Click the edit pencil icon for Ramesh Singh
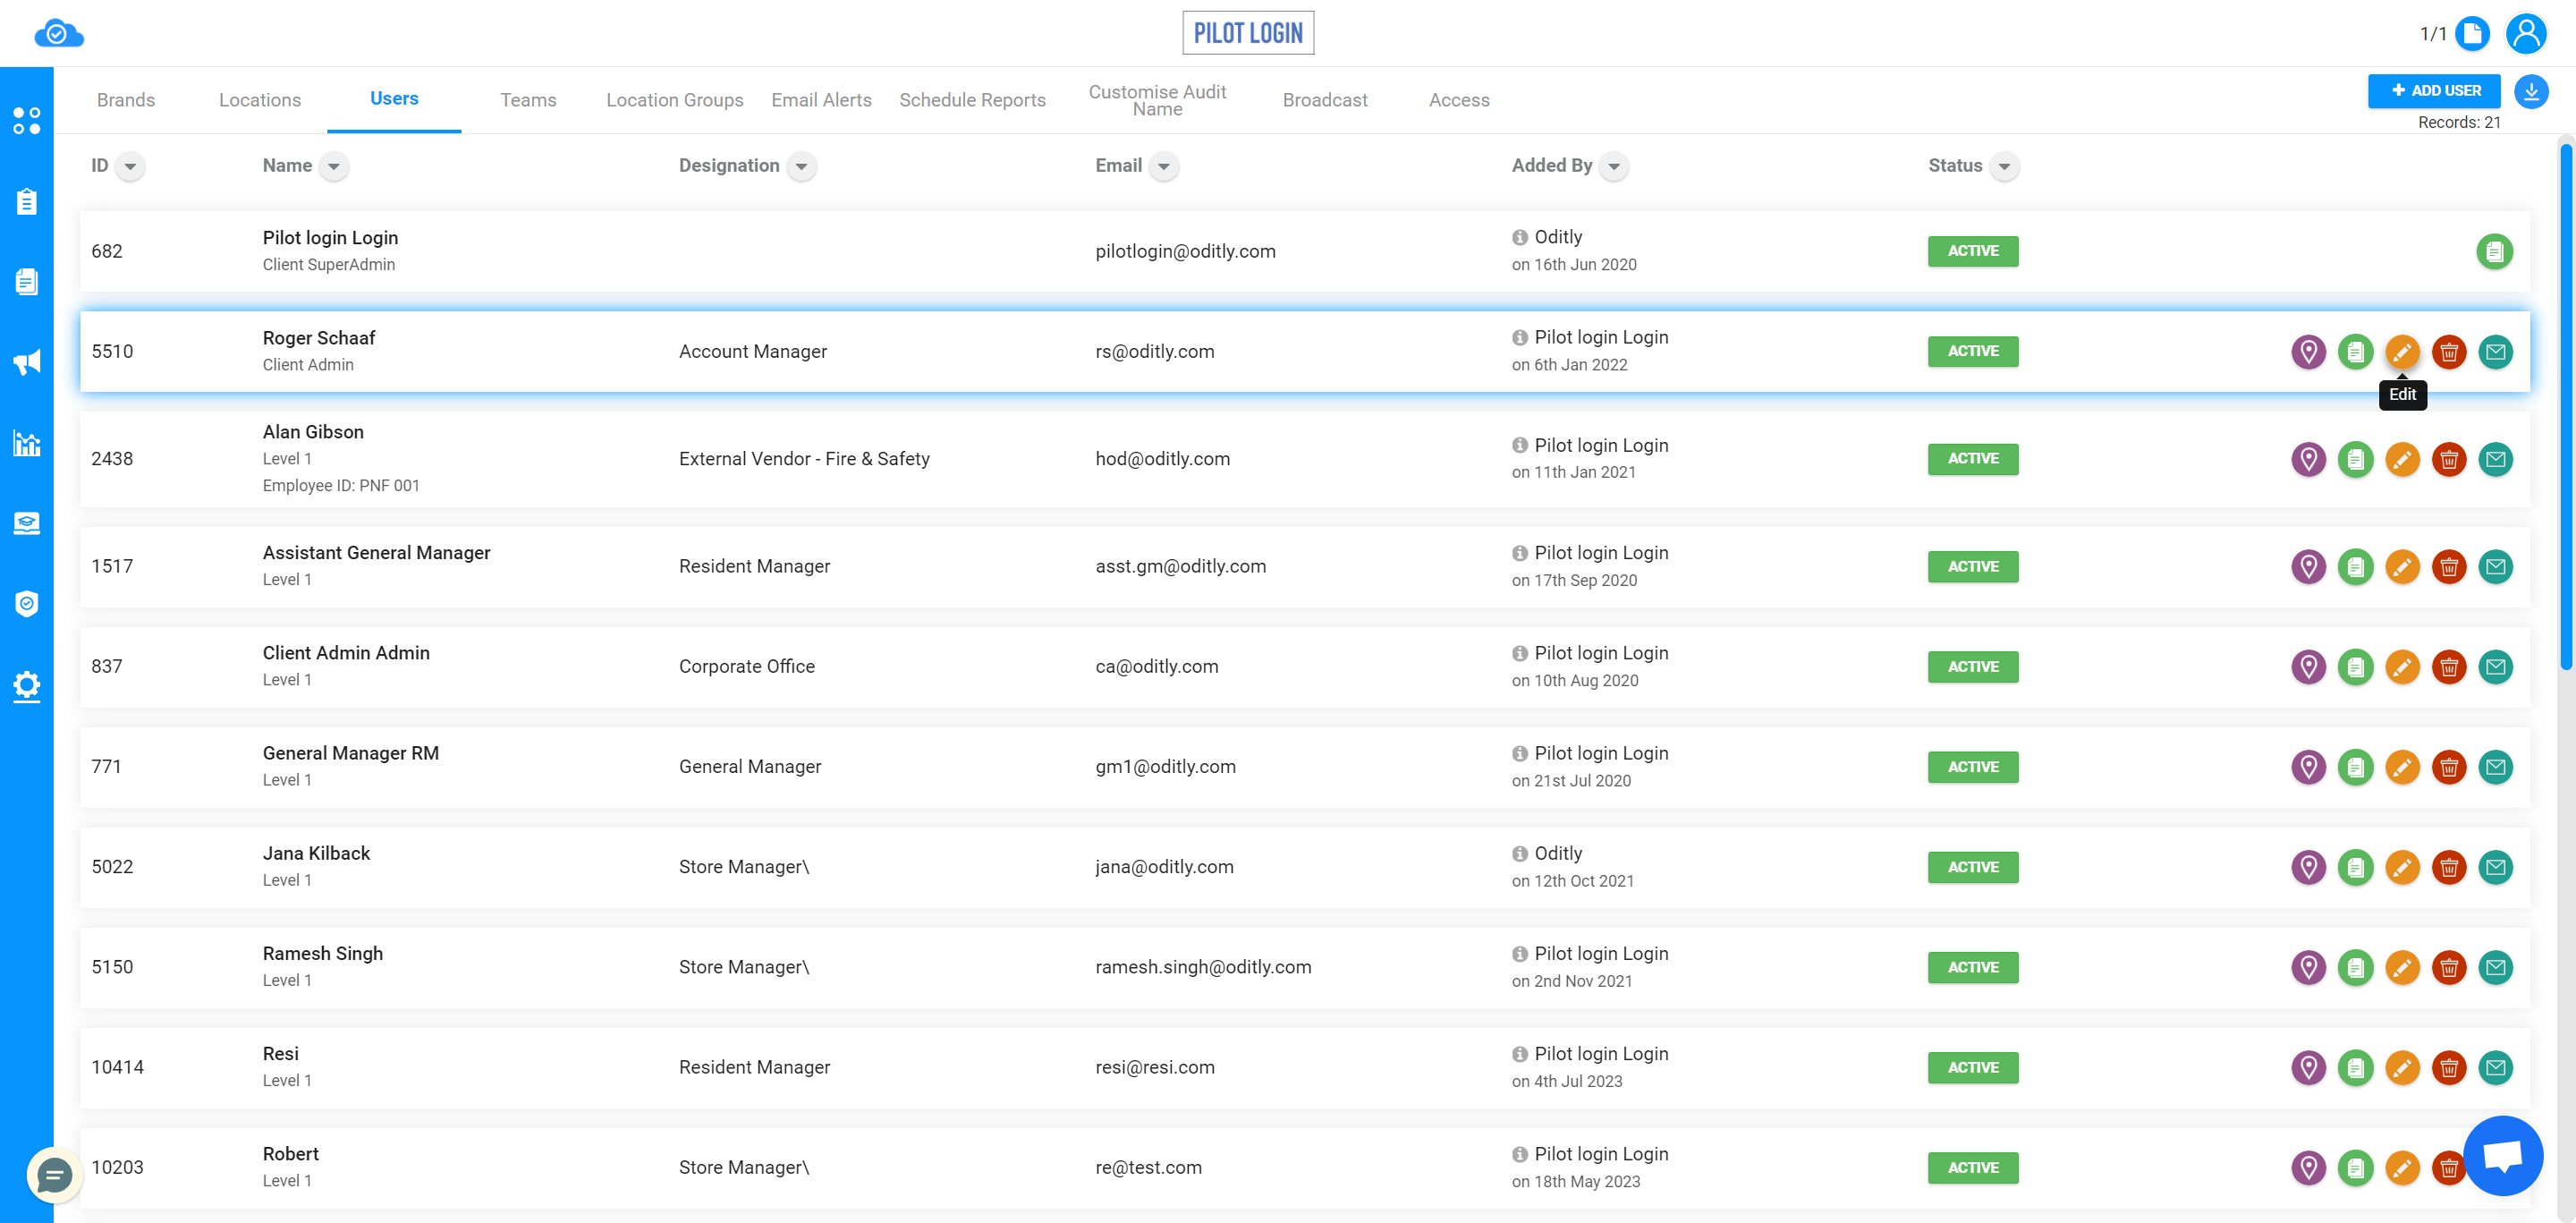This screenshot has width=2576, height=1223. [x=2403, y=966]
